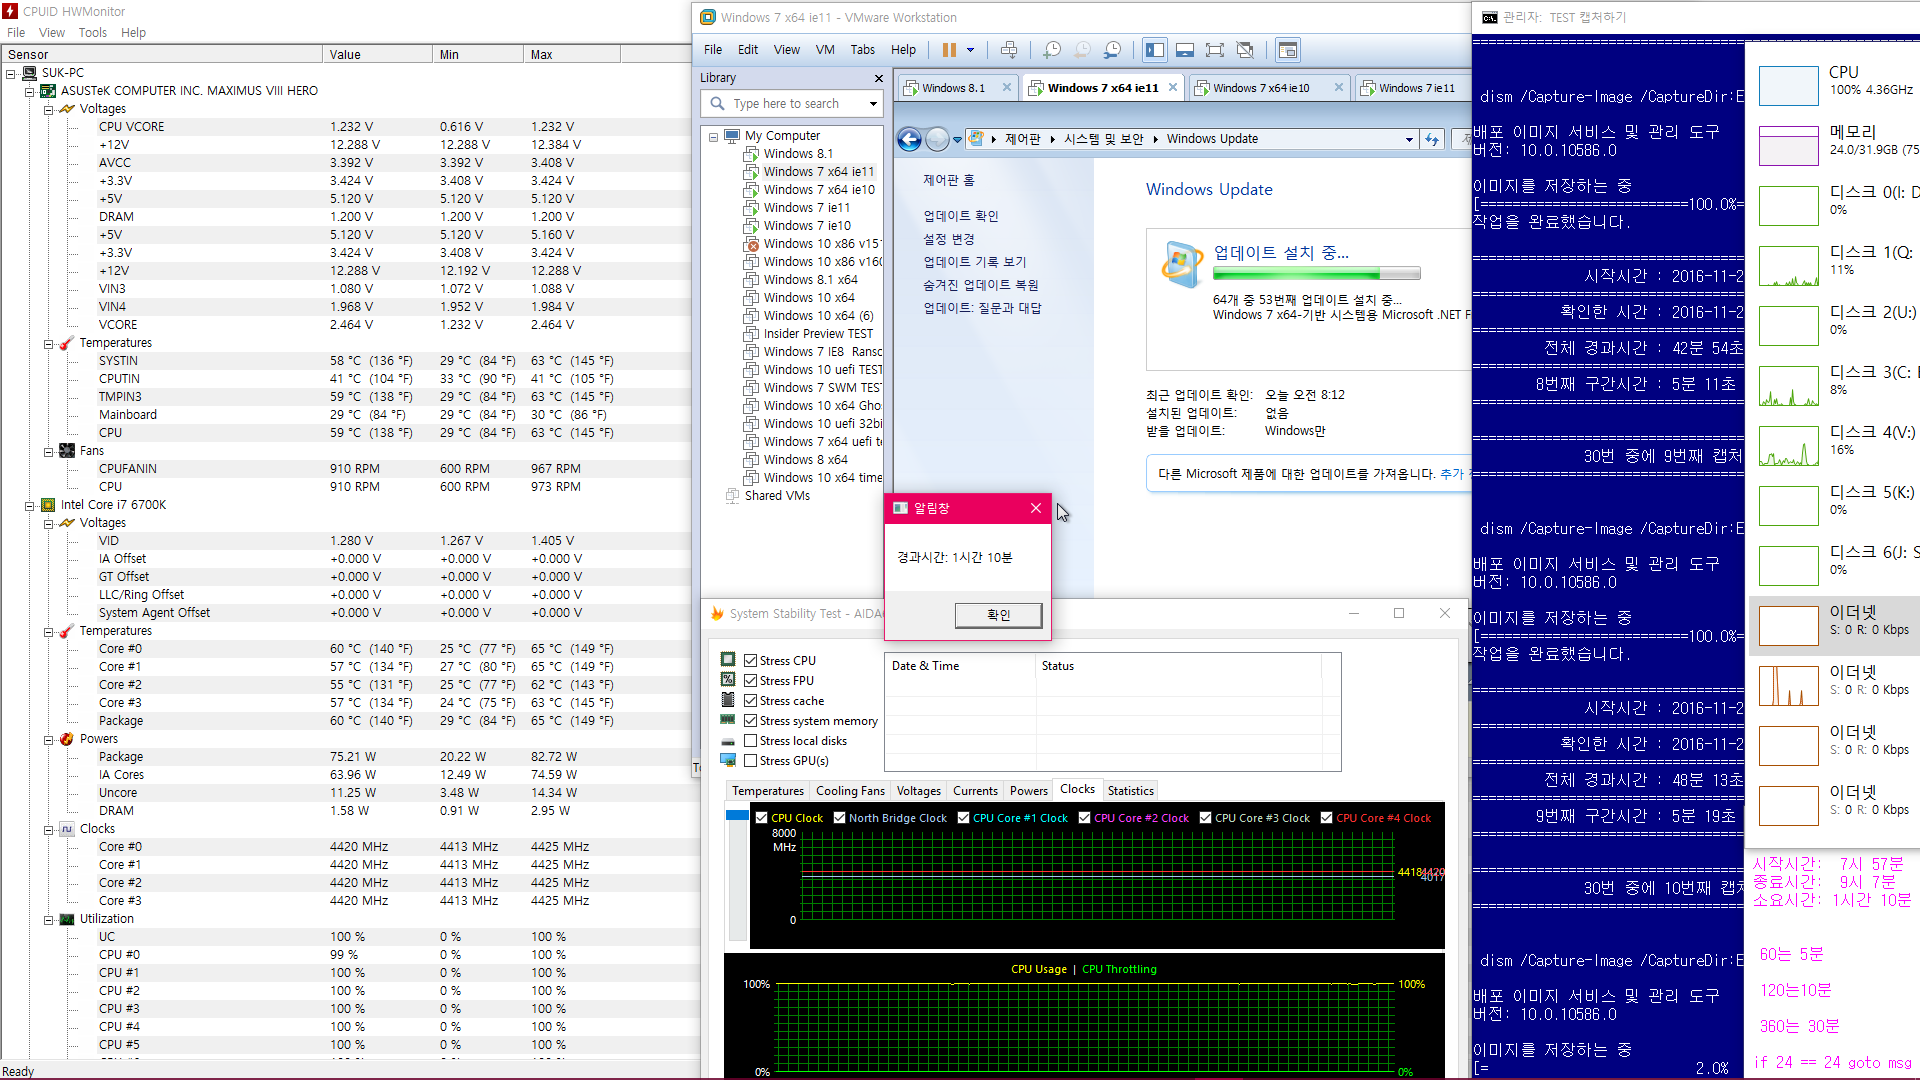Close the Windows 8.1 VM tab
Image resolution: width=1920 pixels, height=1080 pixels.
[1006, 88]
